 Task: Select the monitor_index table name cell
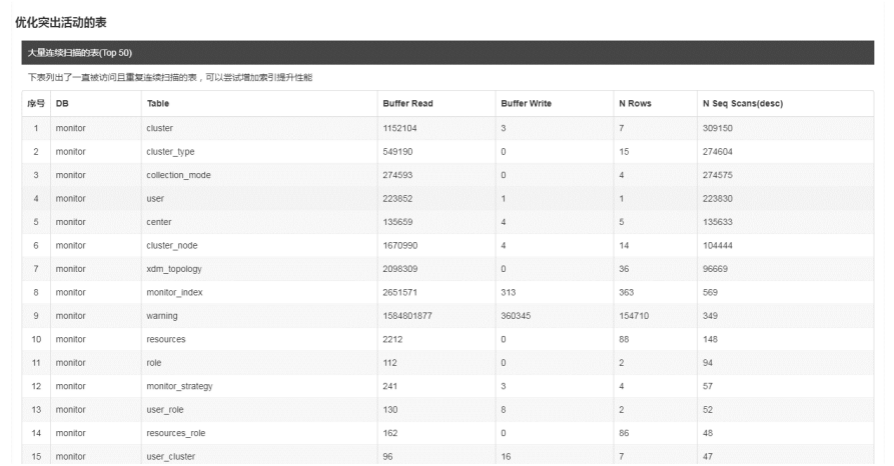(174, 292)
